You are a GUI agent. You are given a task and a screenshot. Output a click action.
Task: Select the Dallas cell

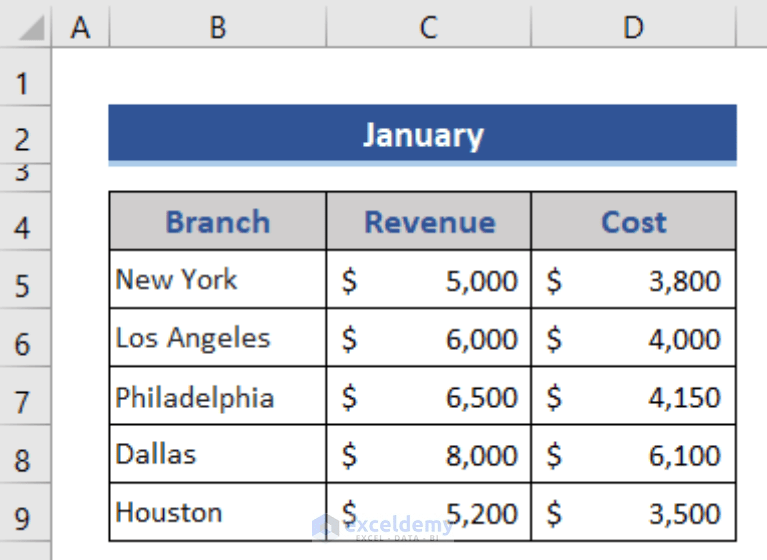(218, 454)
